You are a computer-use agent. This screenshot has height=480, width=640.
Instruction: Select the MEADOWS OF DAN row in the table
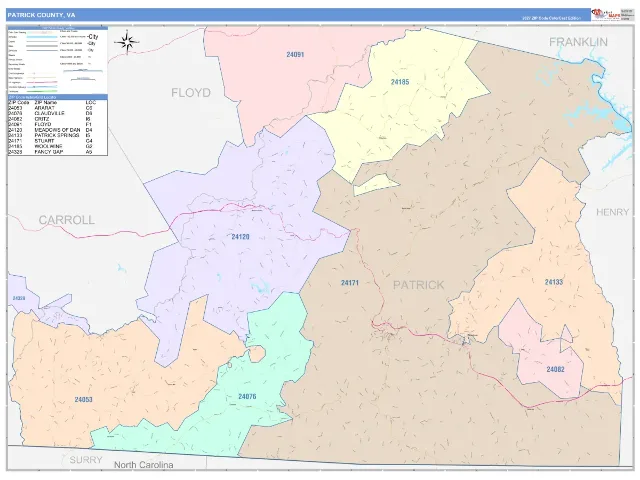[x=58, y=130]
